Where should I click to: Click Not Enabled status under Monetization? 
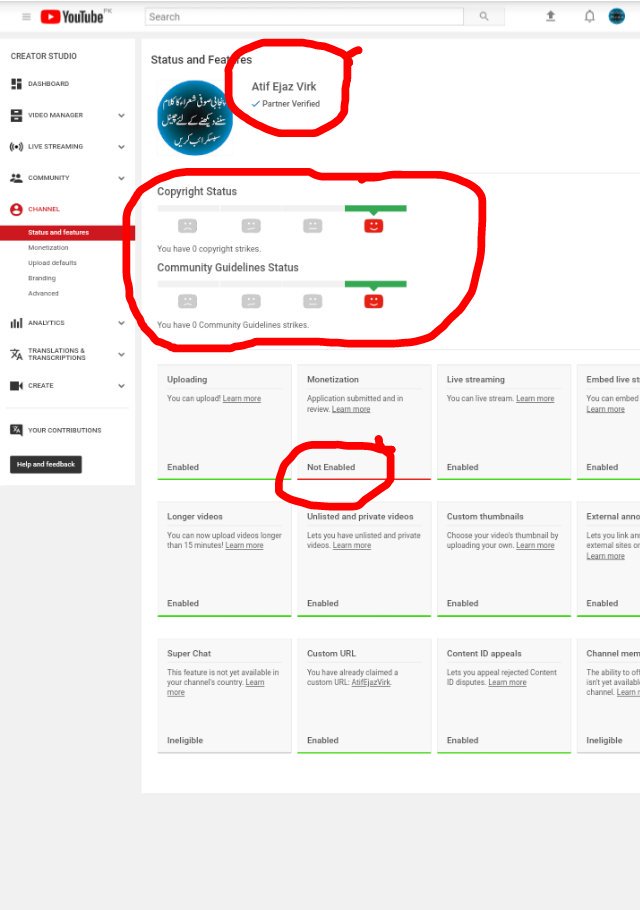pyautogui.click(x=331, y=467)
